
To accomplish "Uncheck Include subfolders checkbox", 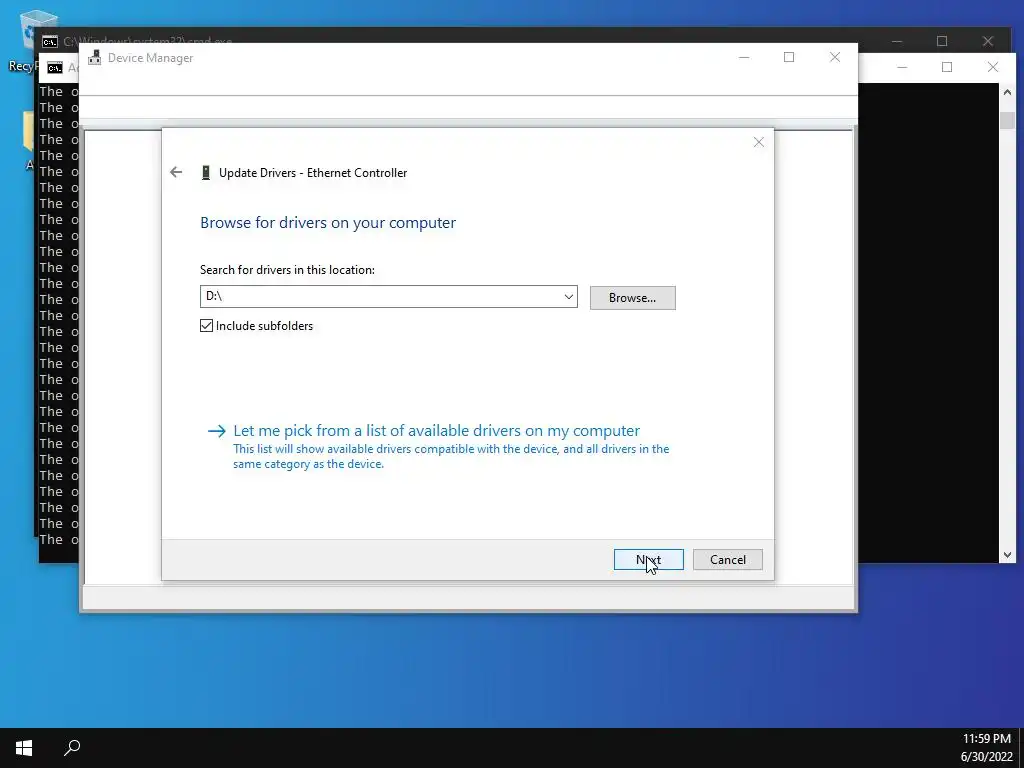I will [206, 326].
